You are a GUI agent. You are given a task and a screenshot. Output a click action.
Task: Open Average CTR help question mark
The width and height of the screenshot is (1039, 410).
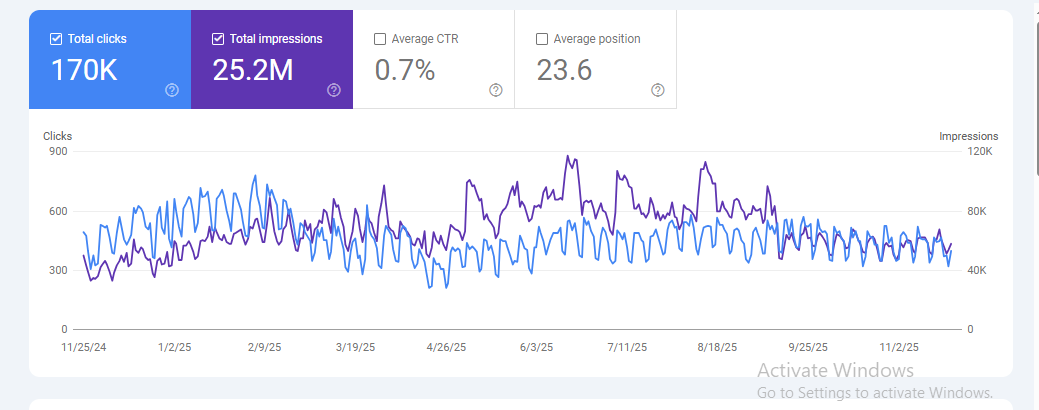[496, 90]
